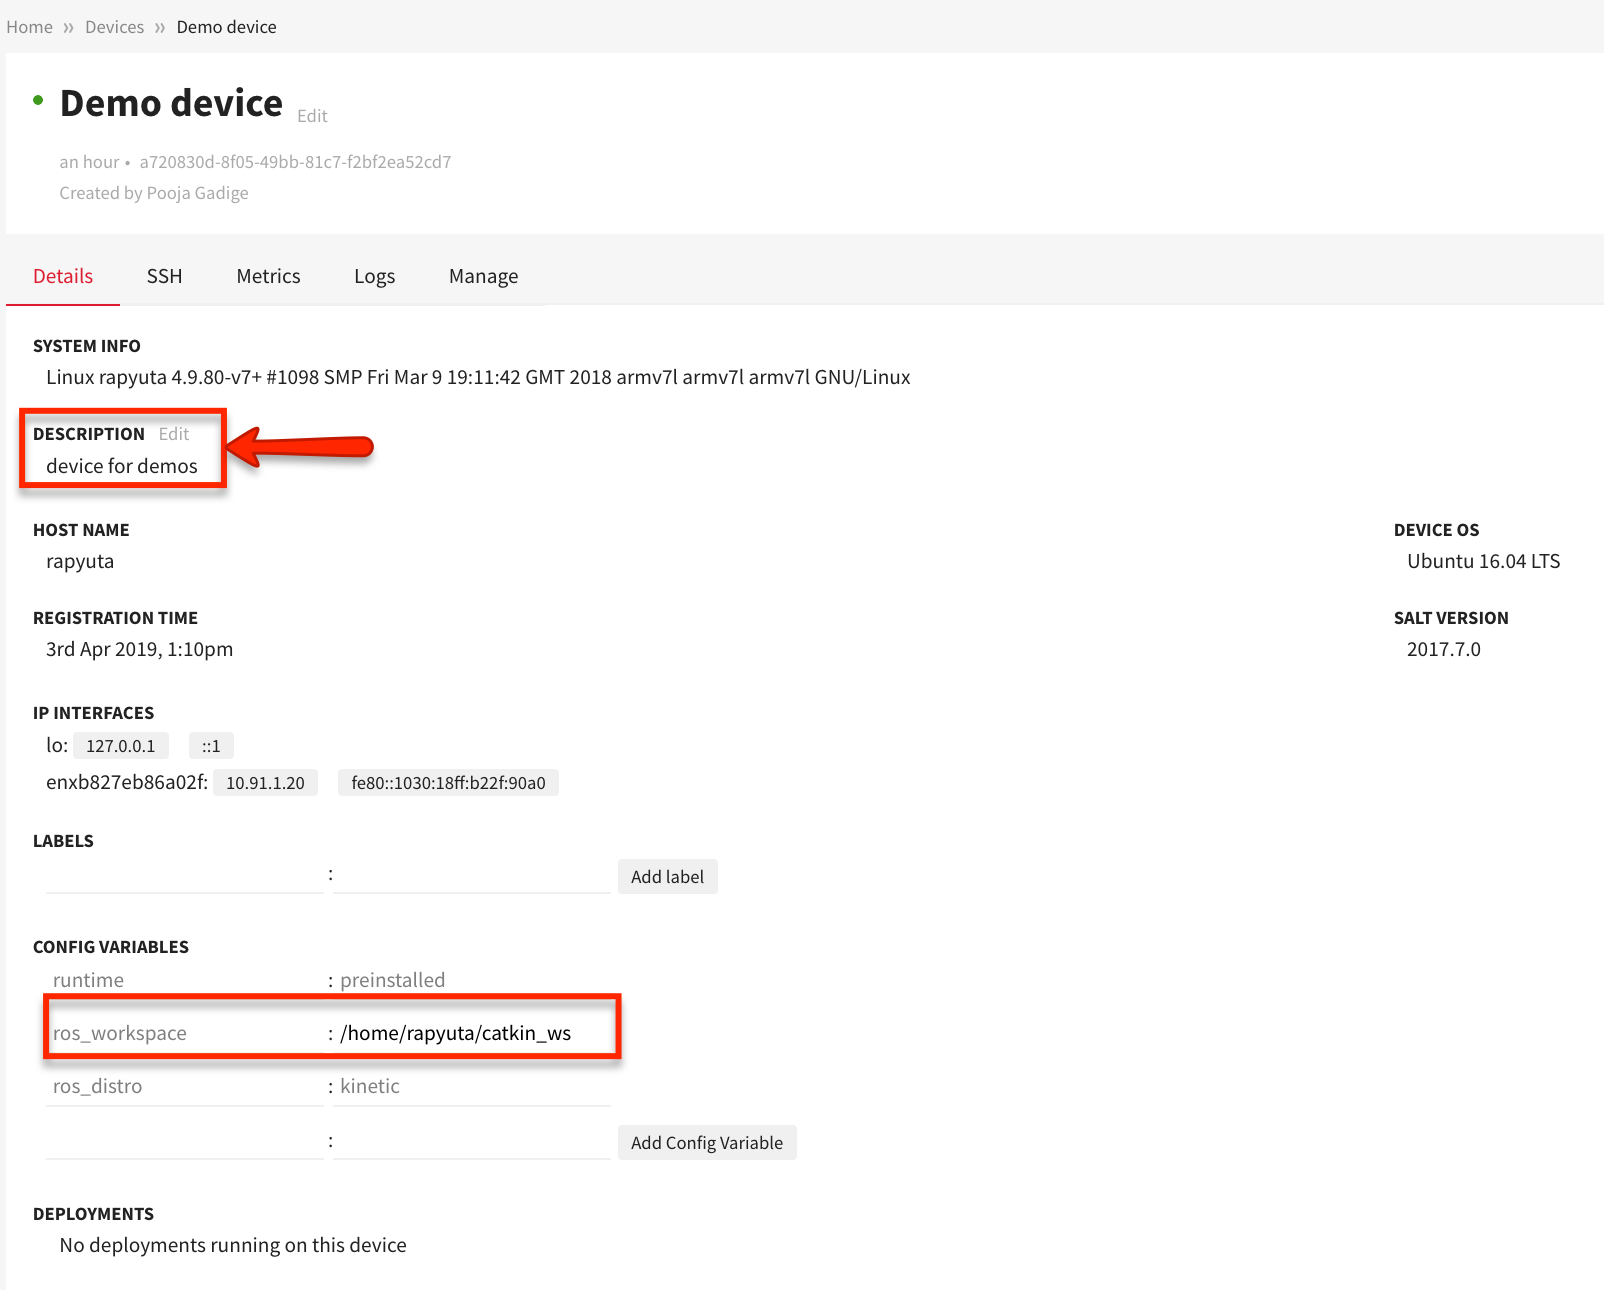Viewport: 1604px width, 1290px height.
Task: Click Demo device breadcrumb text
Action: tap(226, 27)
